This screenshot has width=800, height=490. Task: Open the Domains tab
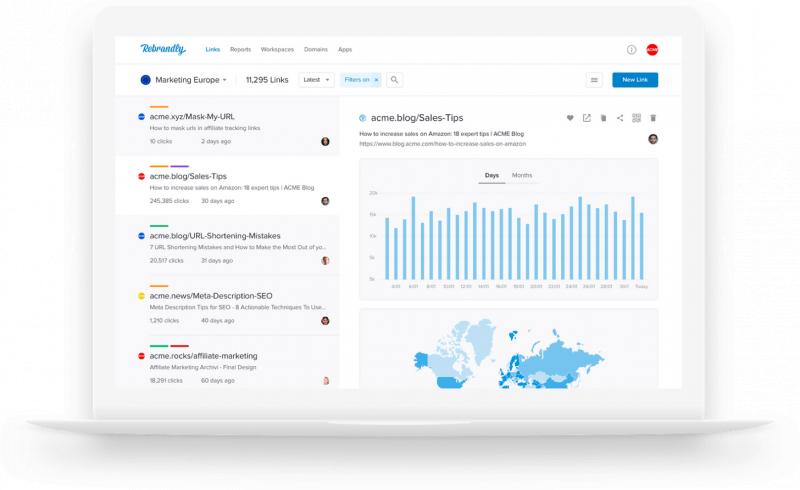316,50
